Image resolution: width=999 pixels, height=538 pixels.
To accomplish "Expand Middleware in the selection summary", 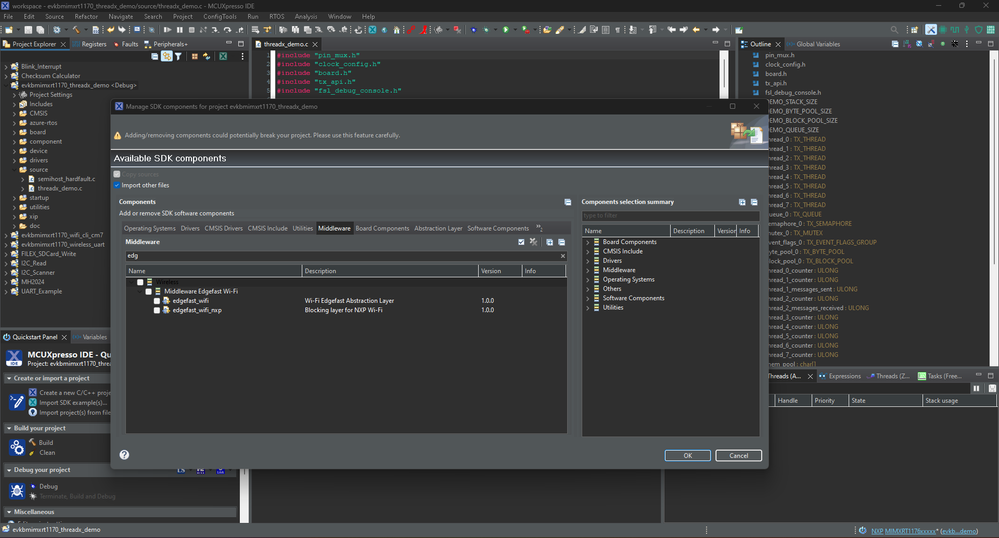I will point(587,270).
